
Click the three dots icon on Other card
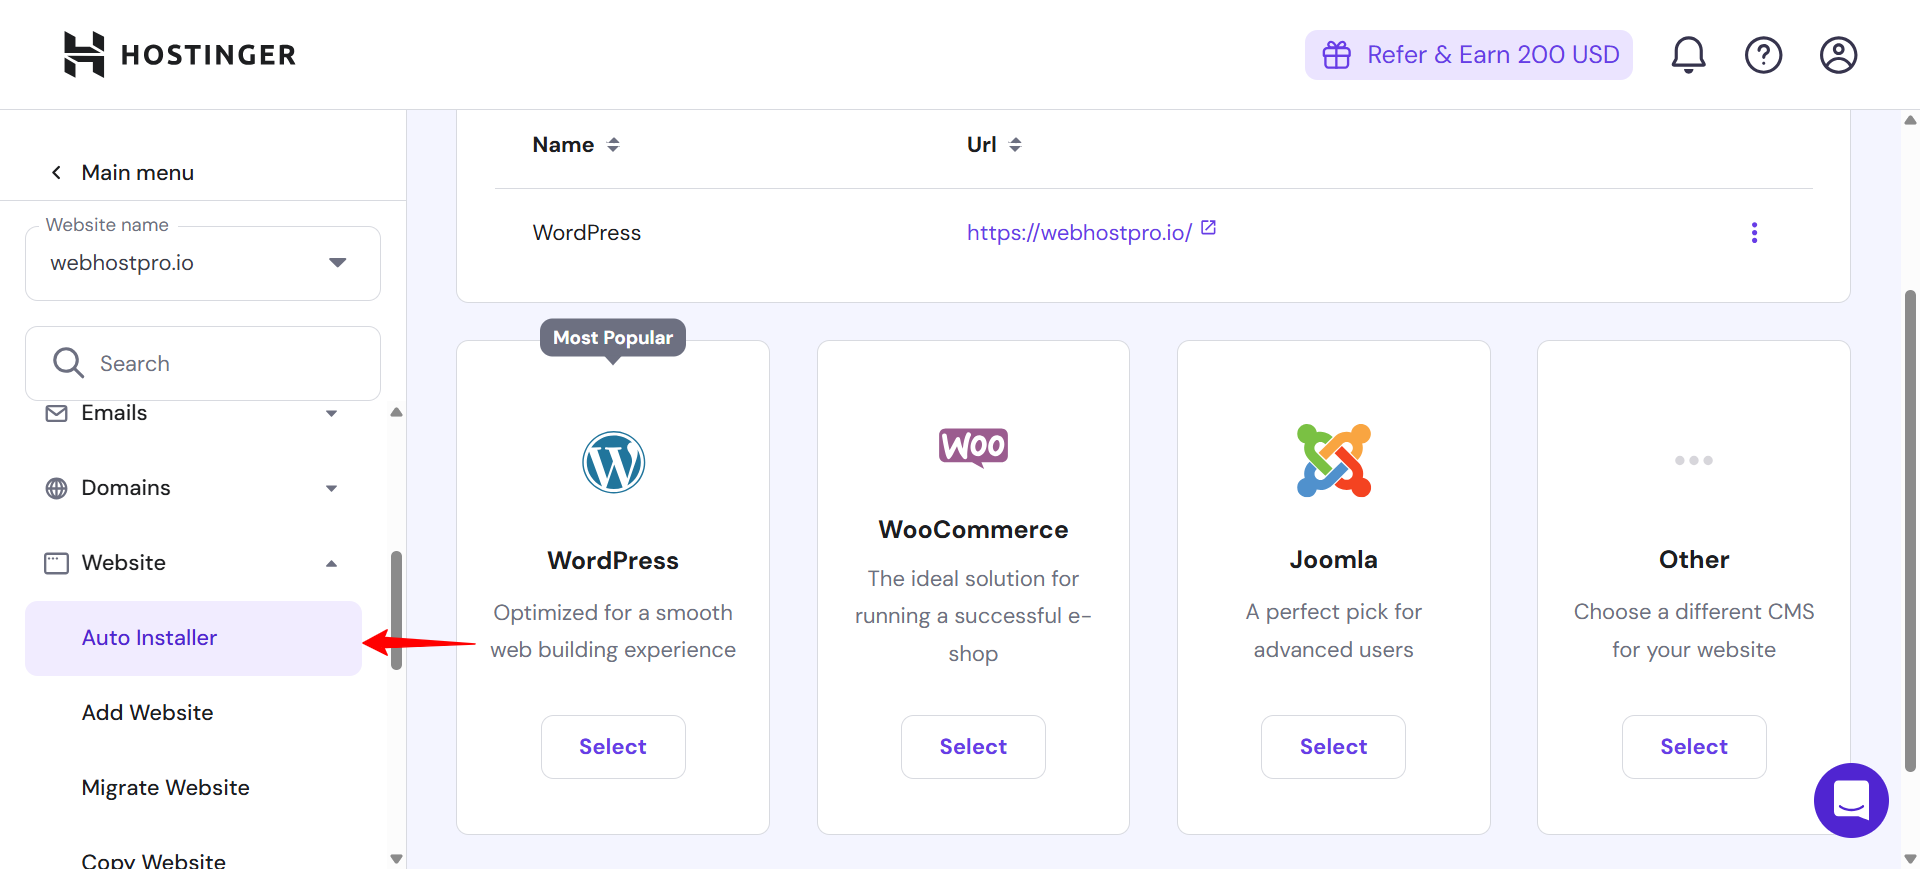click(1694, 461)
